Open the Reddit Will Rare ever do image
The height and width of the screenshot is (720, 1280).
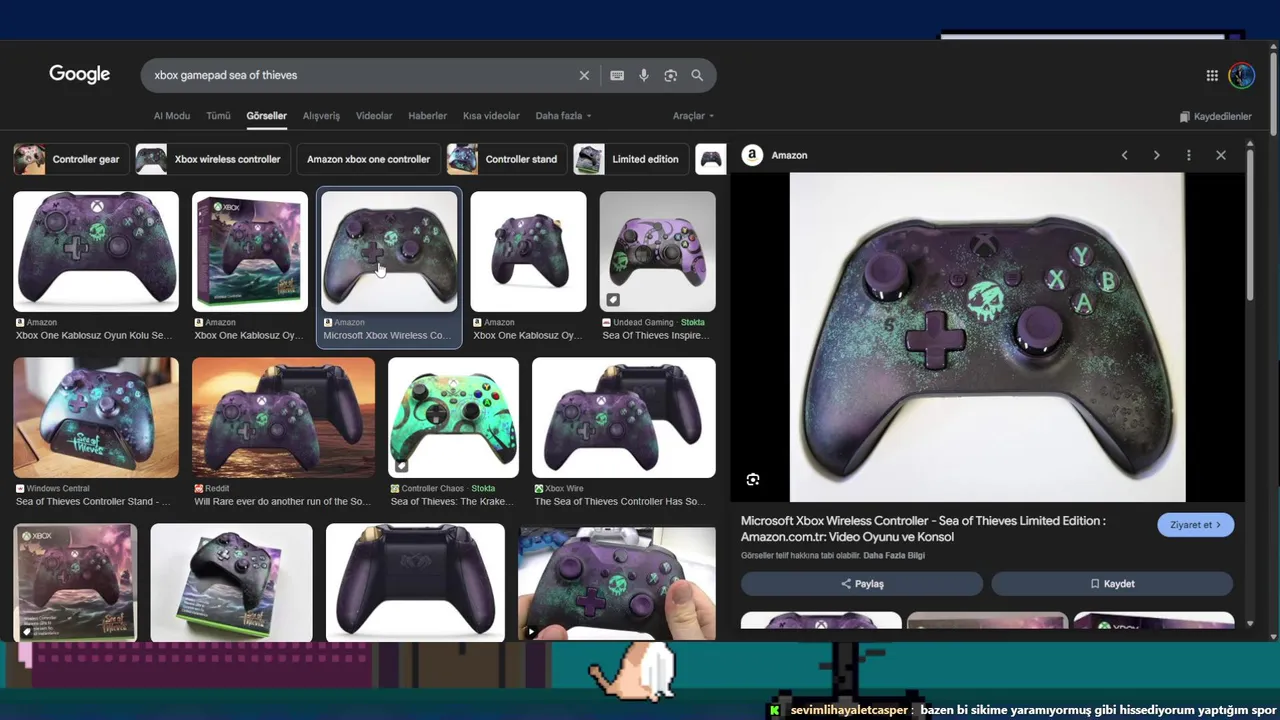point(283,418)
